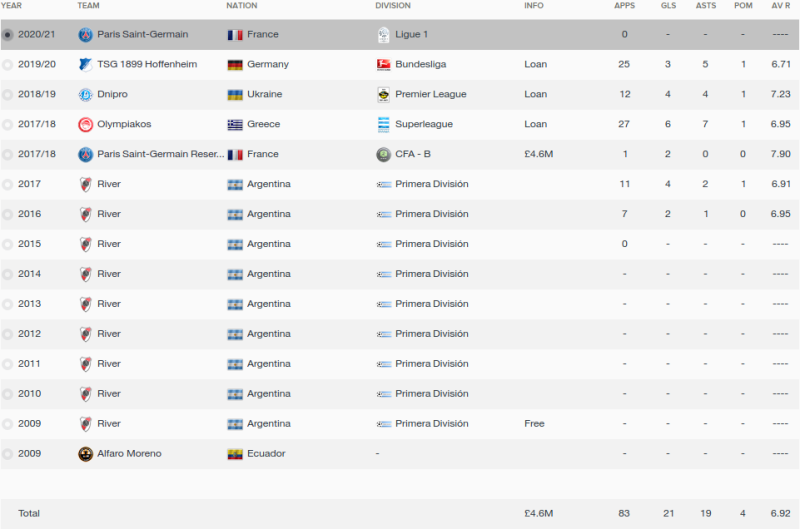
Task: Click the Ukraine flag icon
Action: click(x=235, y=95)
